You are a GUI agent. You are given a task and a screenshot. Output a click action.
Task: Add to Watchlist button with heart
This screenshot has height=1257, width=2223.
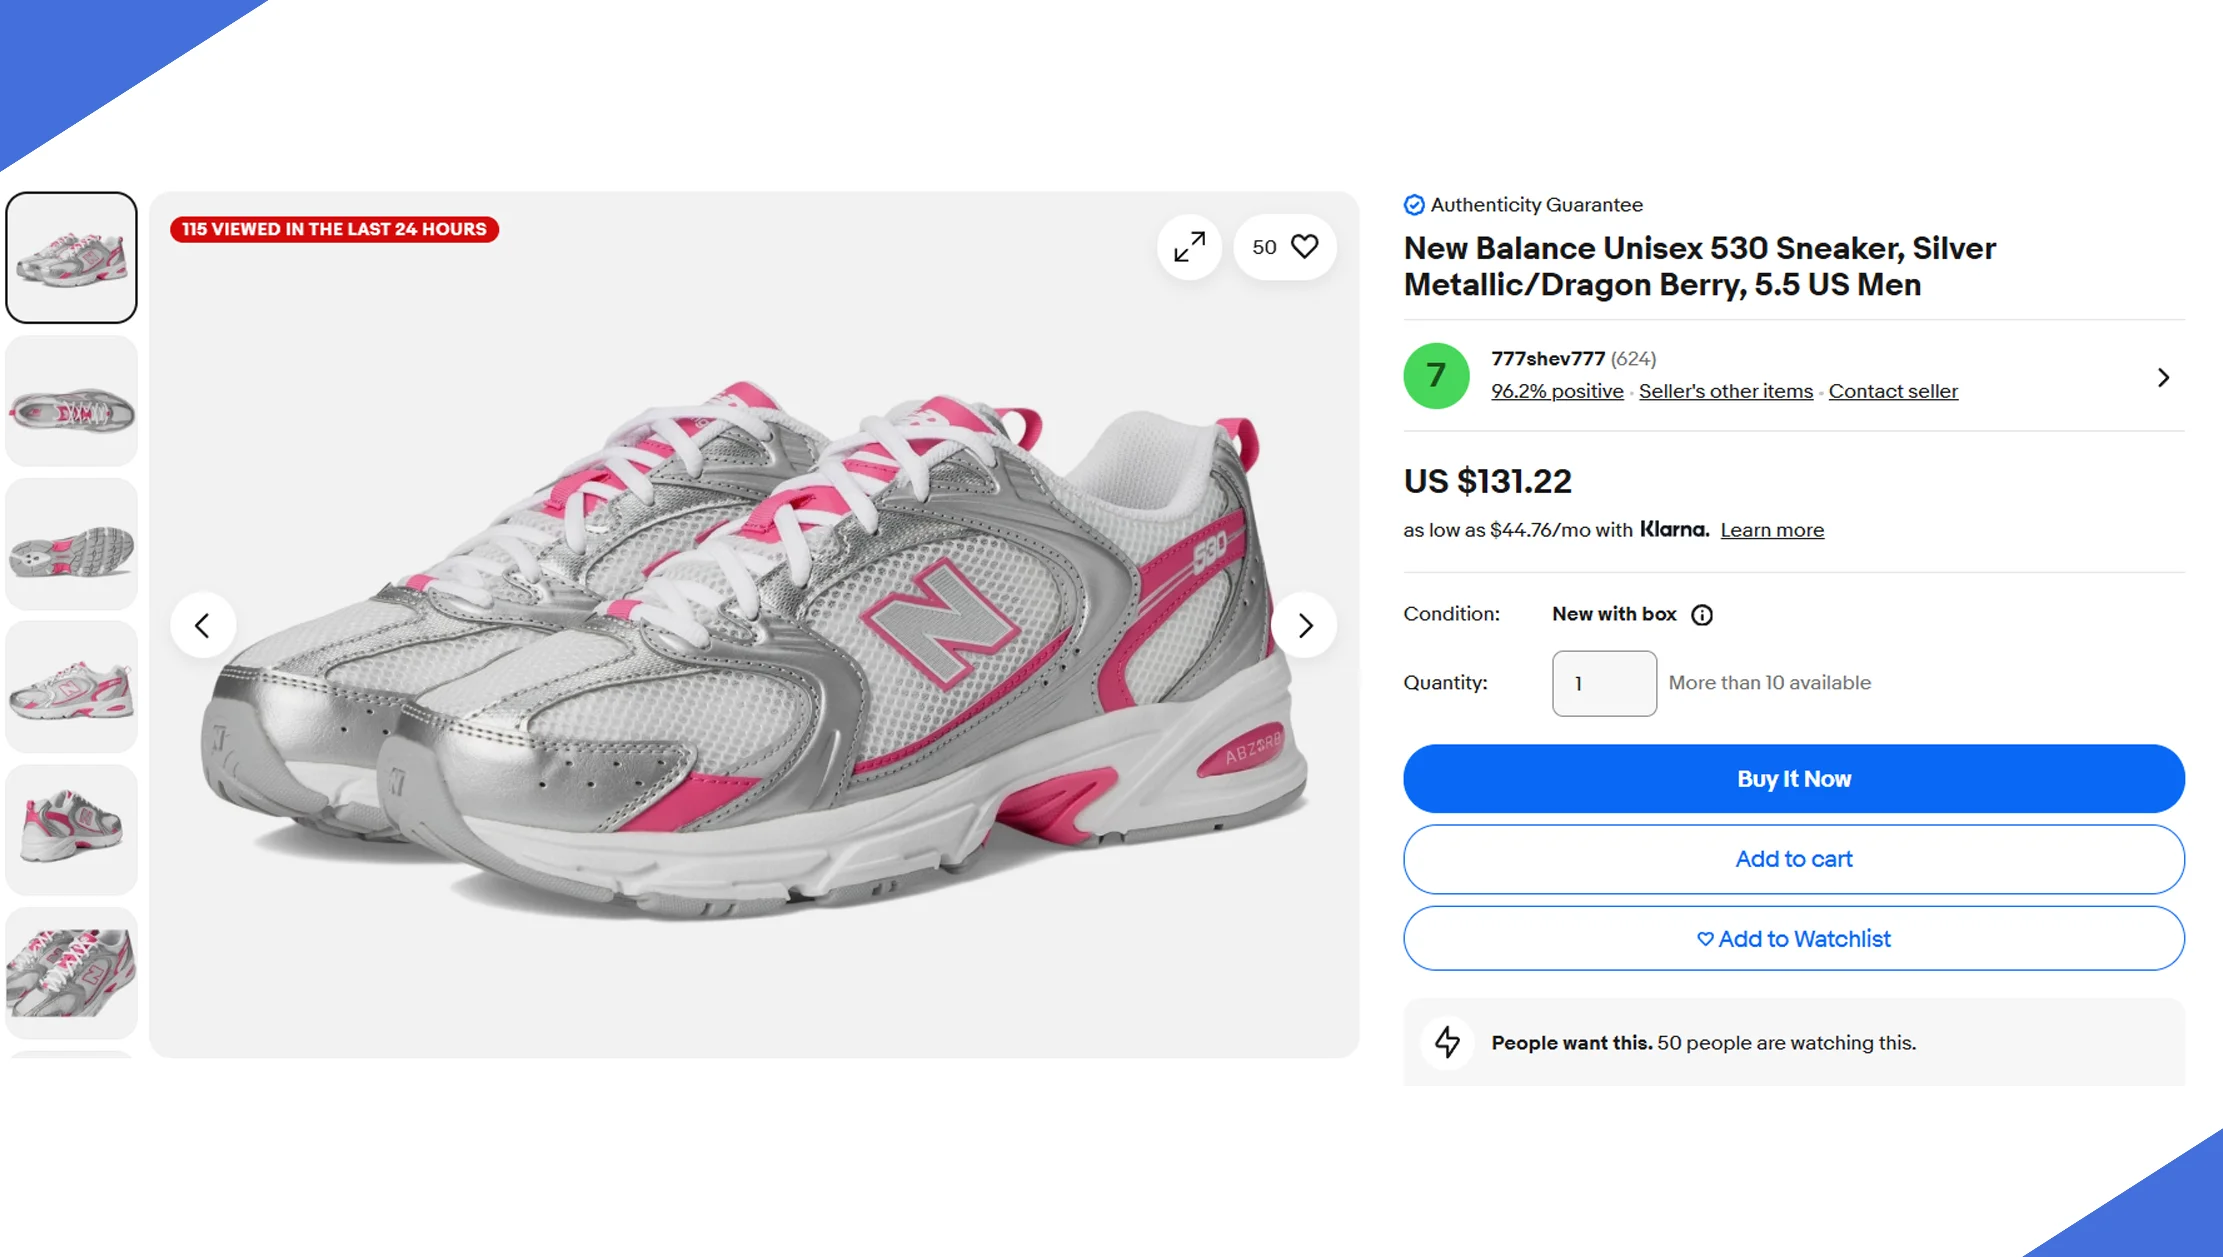click(1793, 939)
